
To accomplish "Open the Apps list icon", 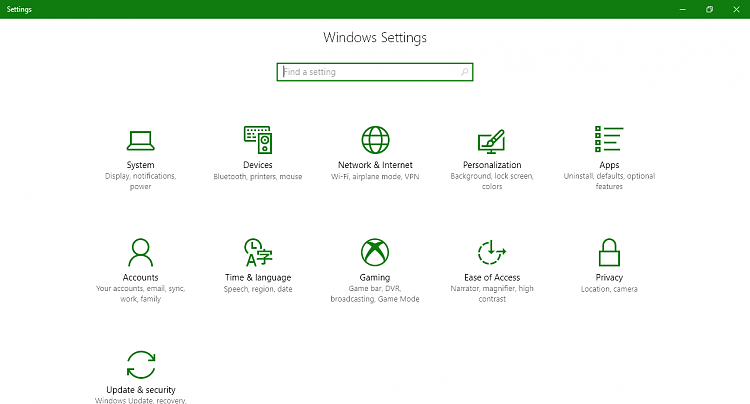I will point(609,139).
